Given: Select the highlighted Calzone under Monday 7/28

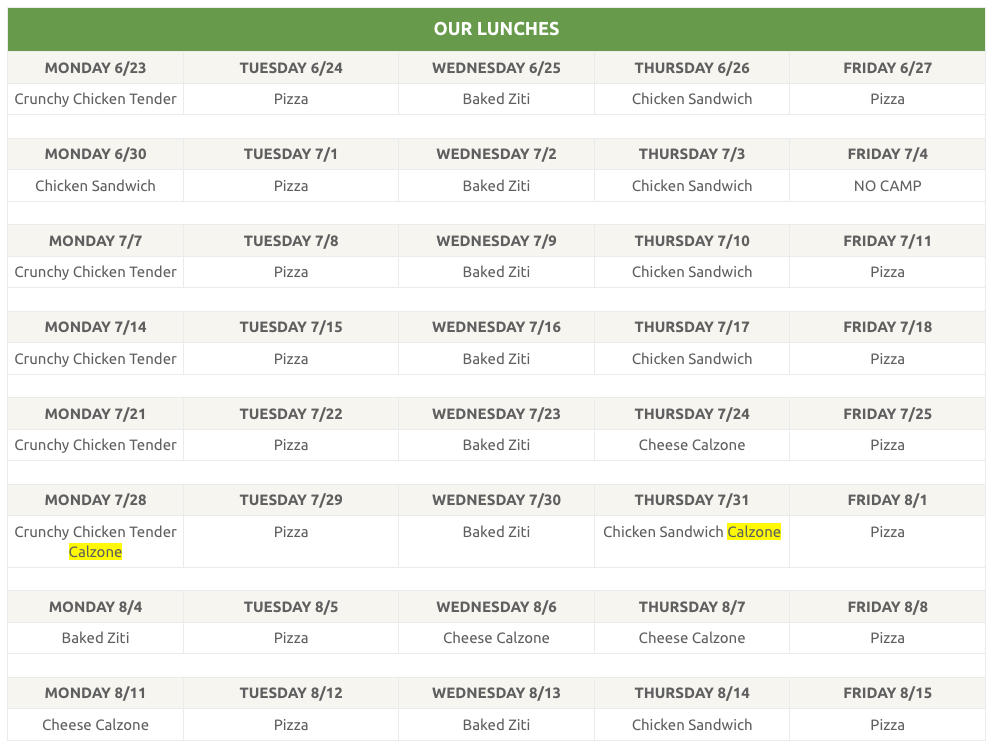Looking at the screenshot, I should [x=95, y=552].
